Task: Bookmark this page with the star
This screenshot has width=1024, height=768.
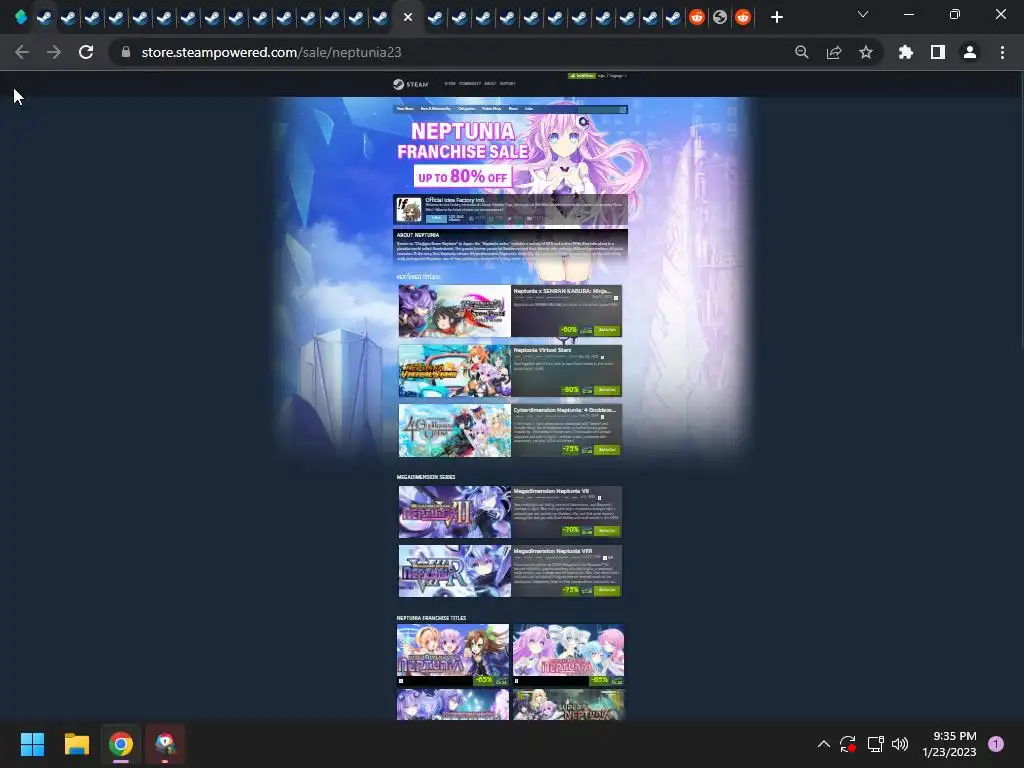Action: coord(866,52)
